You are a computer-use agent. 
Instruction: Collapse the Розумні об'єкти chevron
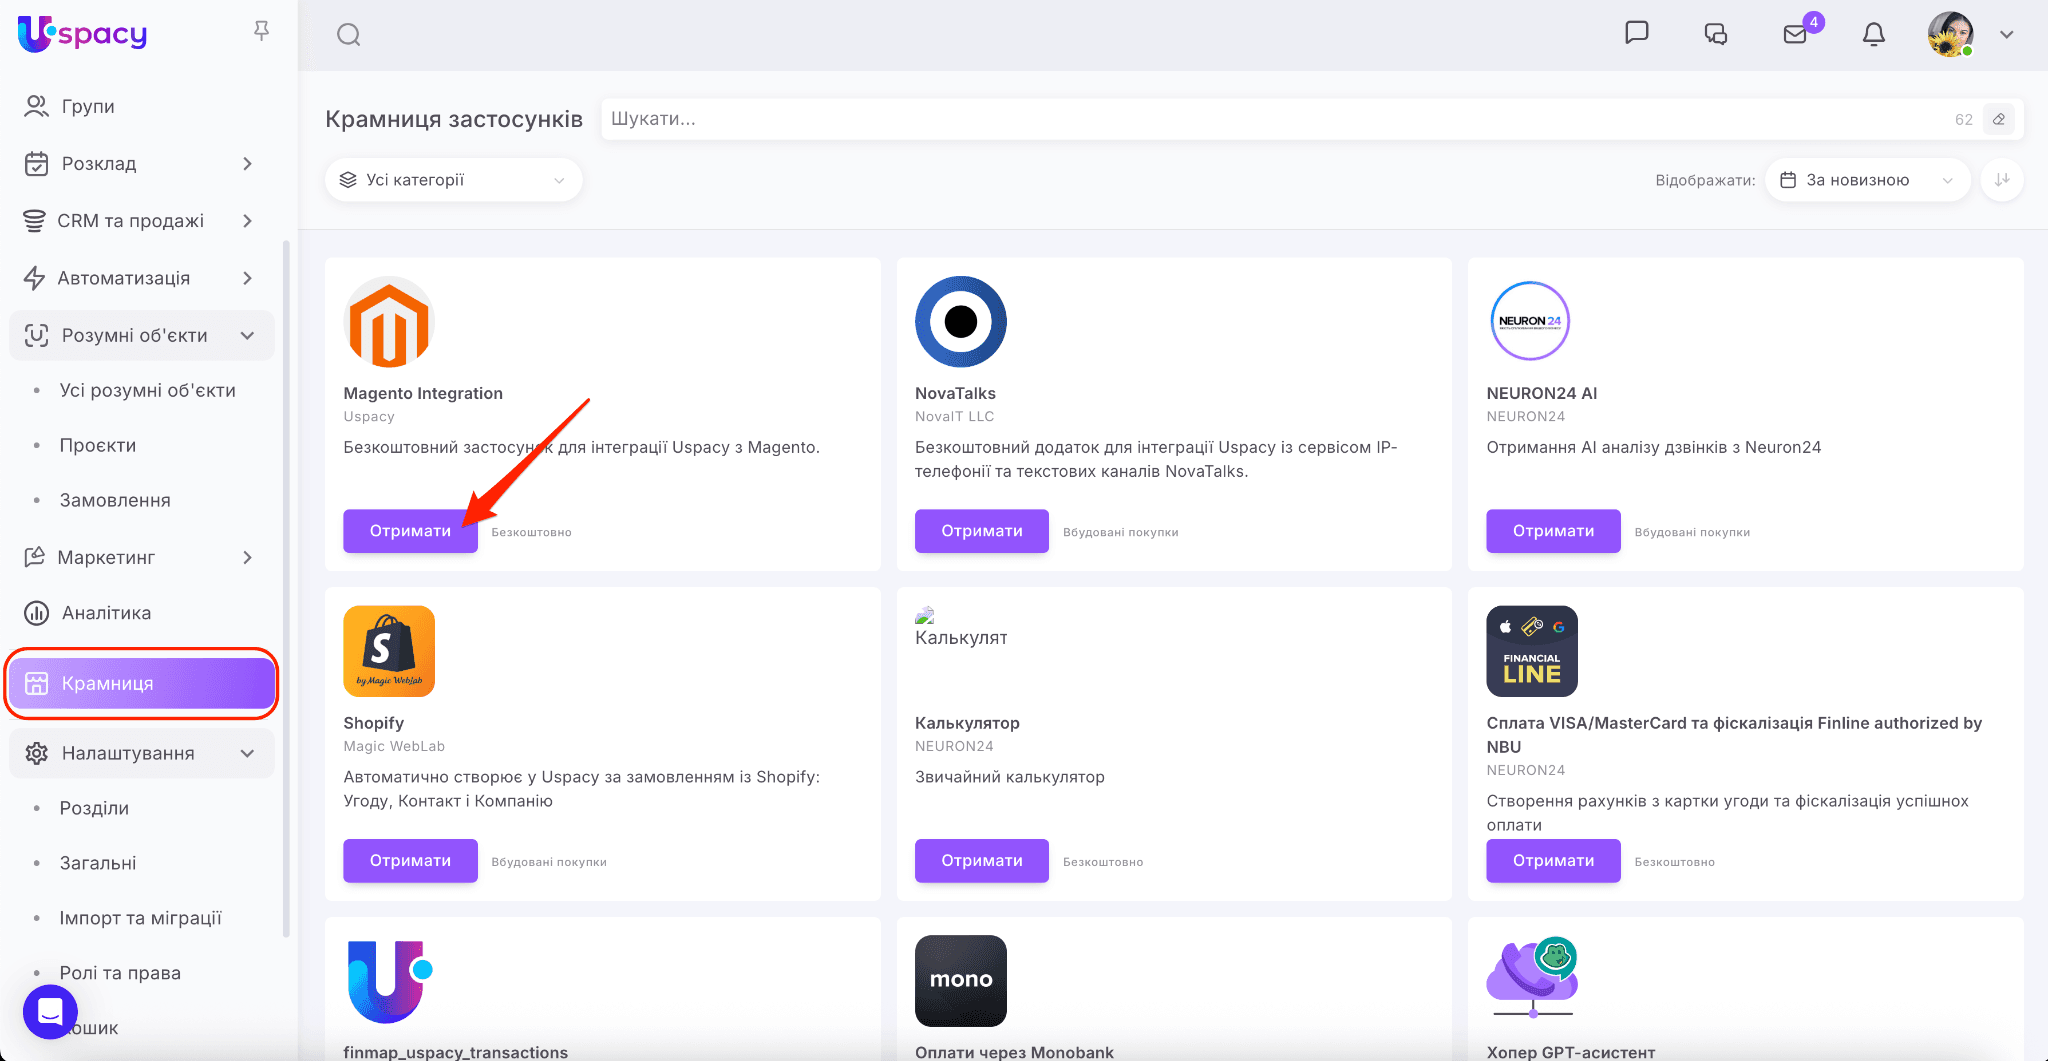pyautogui.click(x=247, y=336)
